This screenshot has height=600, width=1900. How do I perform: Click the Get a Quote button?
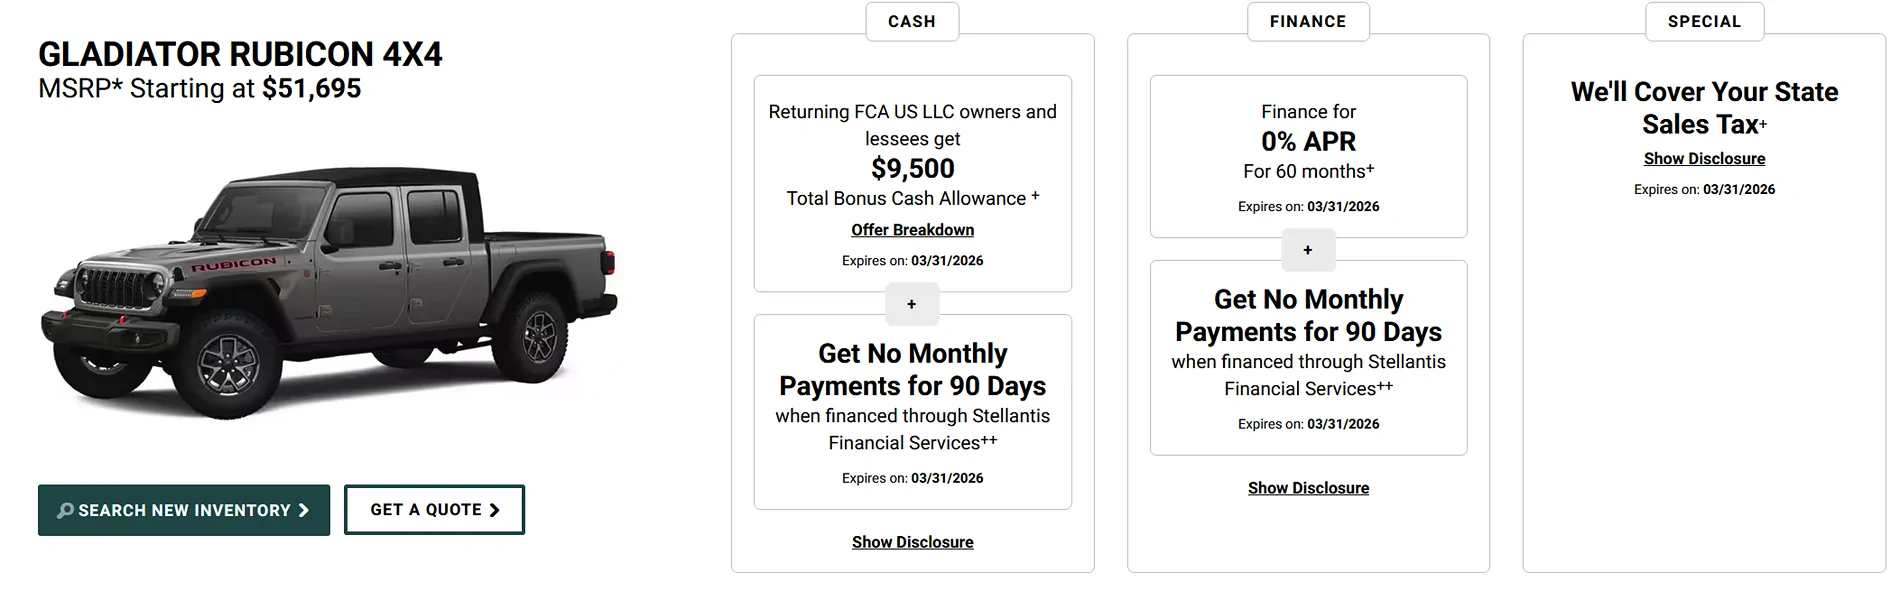[434, 510]
